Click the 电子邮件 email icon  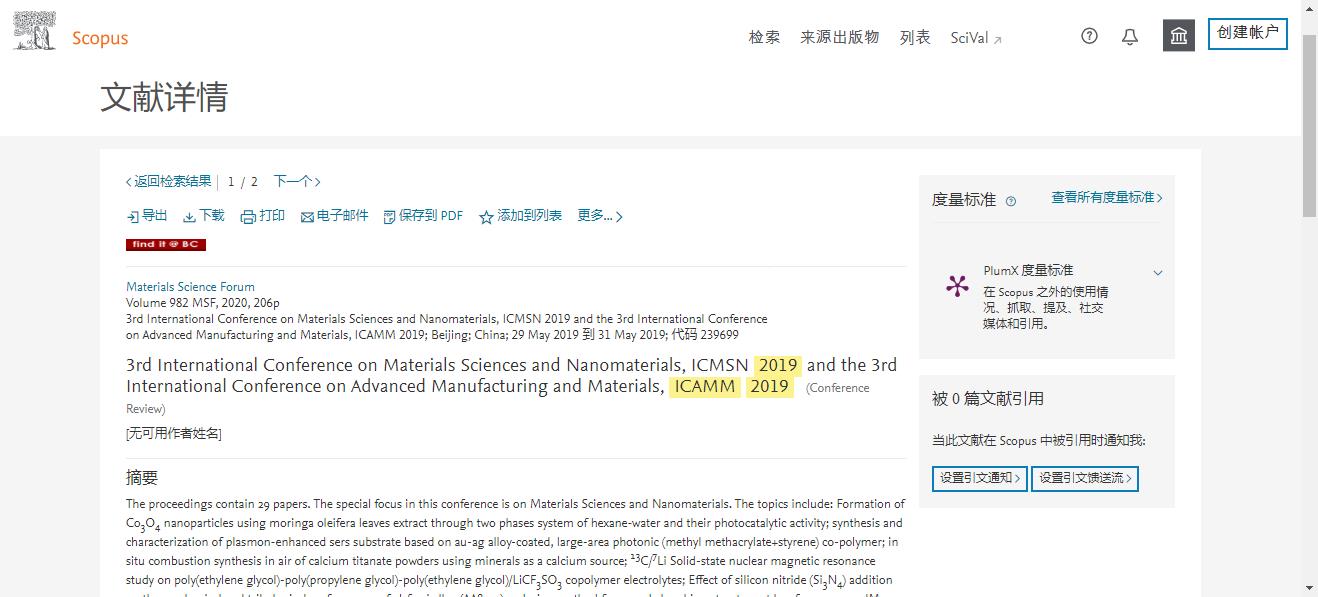click(x=307, y=217)
